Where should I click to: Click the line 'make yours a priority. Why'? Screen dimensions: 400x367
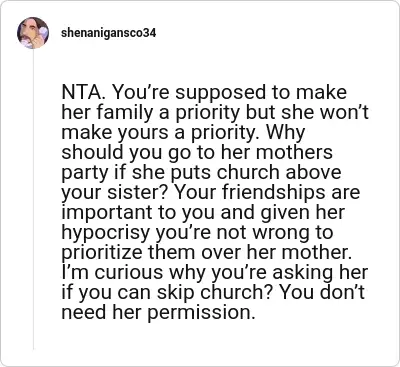click(x=183, y=133)
